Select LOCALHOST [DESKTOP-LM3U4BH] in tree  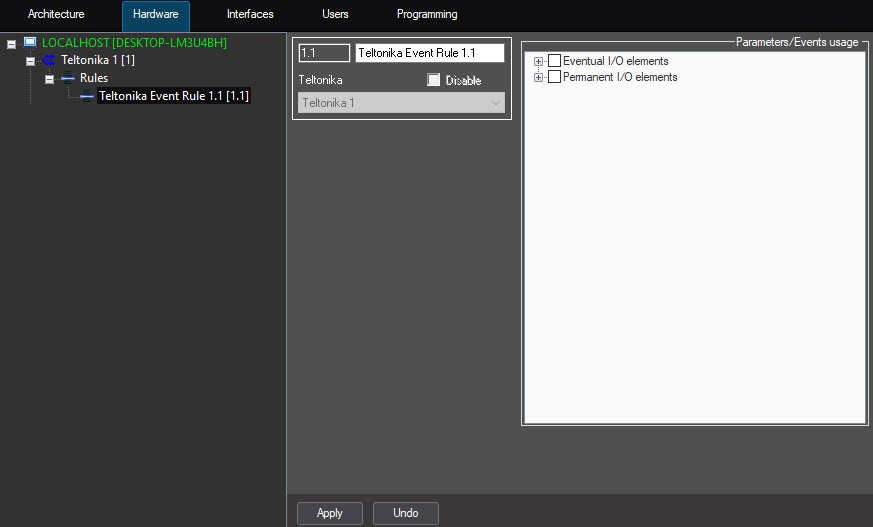coord(134,43)
